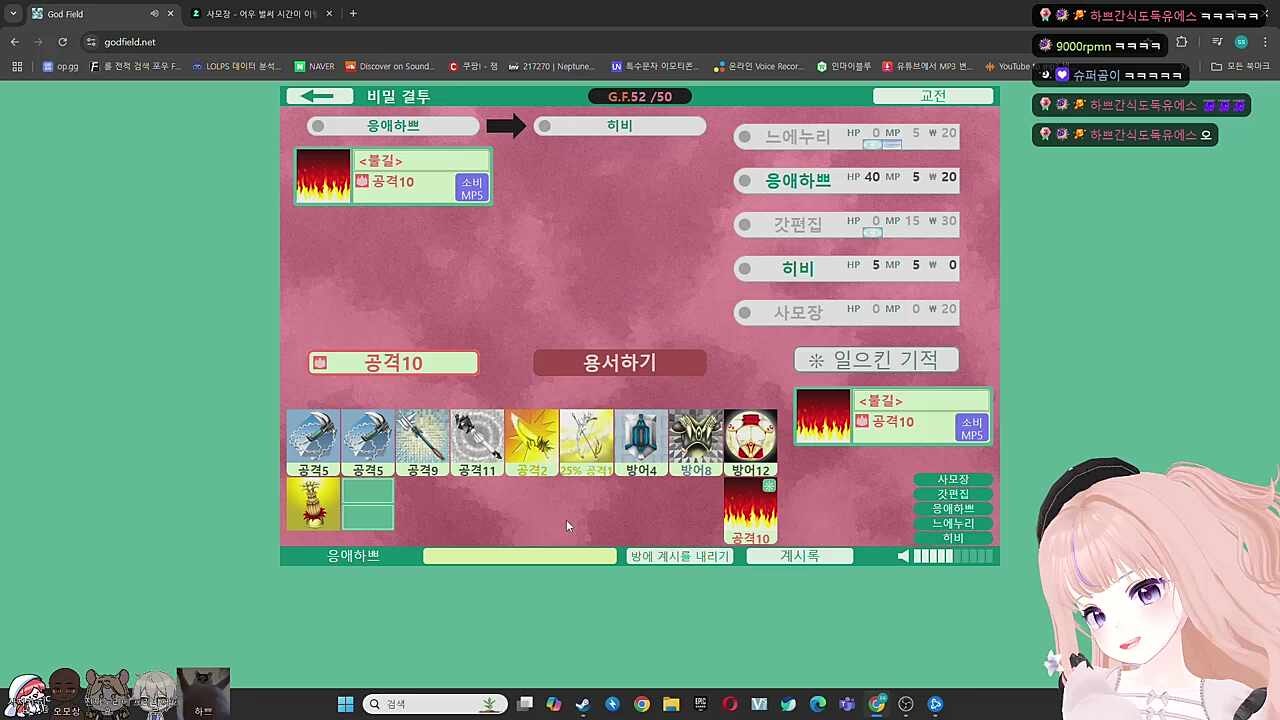Open the tab search dropdown arrow
The width and height of the screenshot is (1280, 720).
[x=13, y=14]
